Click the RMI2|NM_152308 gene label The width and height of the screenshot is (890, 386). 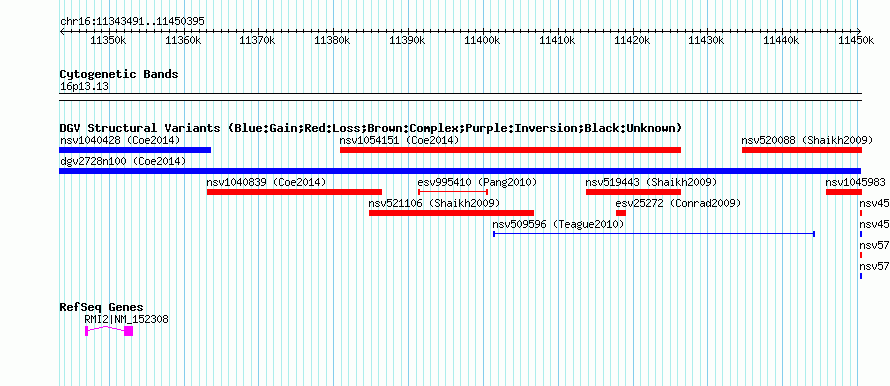126,320
